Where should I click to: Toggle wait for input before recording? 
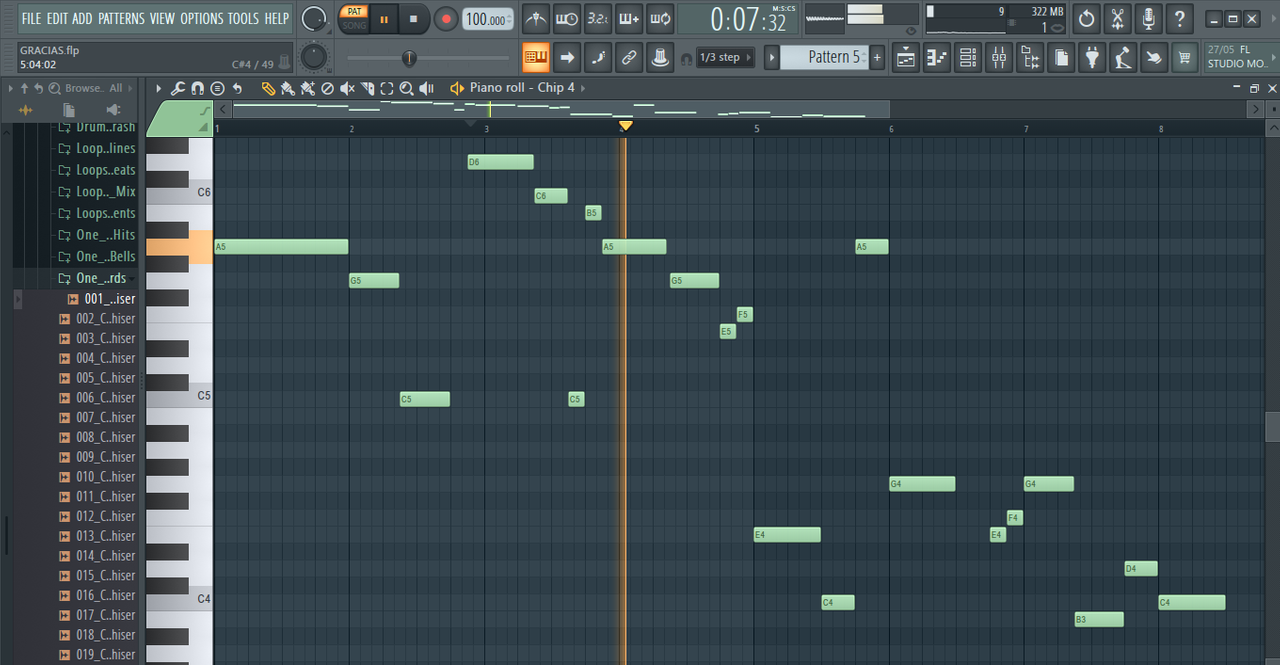click(x=567, y=18)
